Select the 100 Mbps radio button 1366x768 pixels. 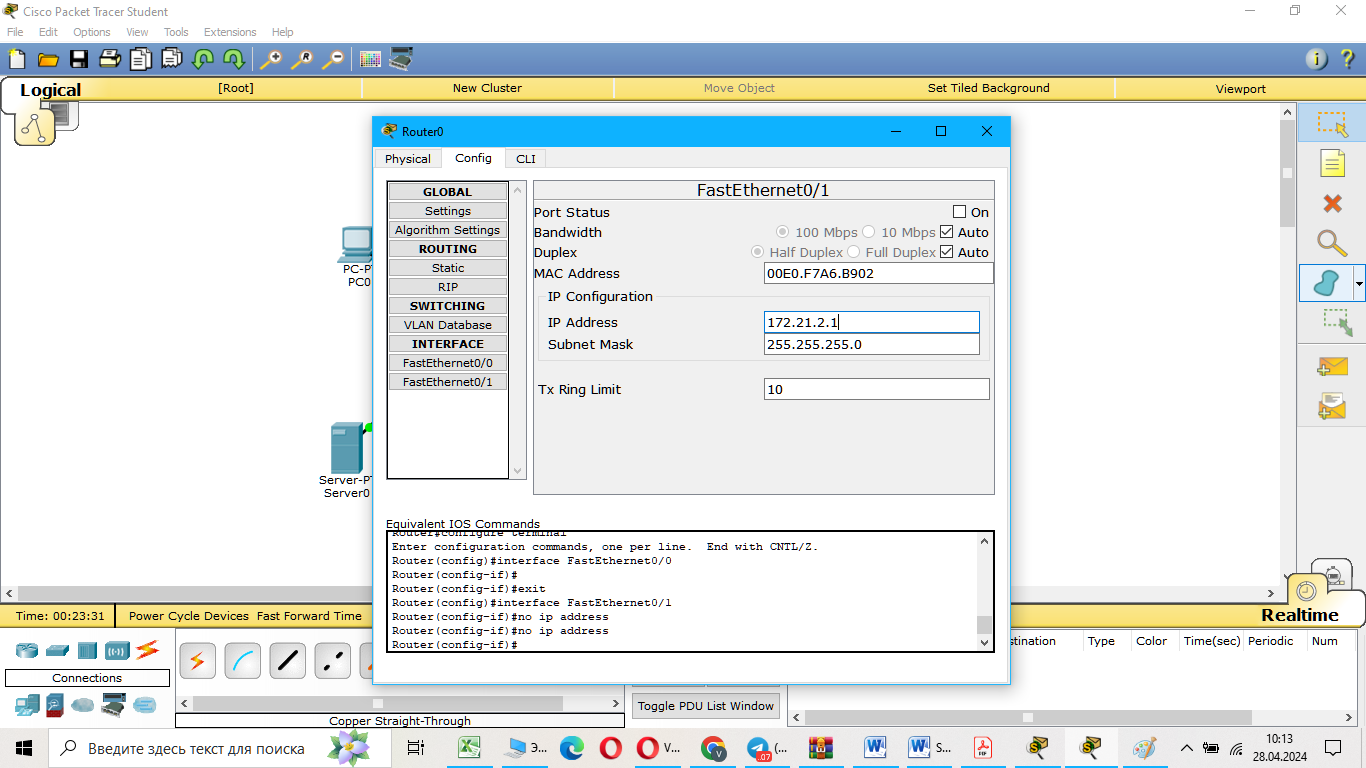[782, 232]
